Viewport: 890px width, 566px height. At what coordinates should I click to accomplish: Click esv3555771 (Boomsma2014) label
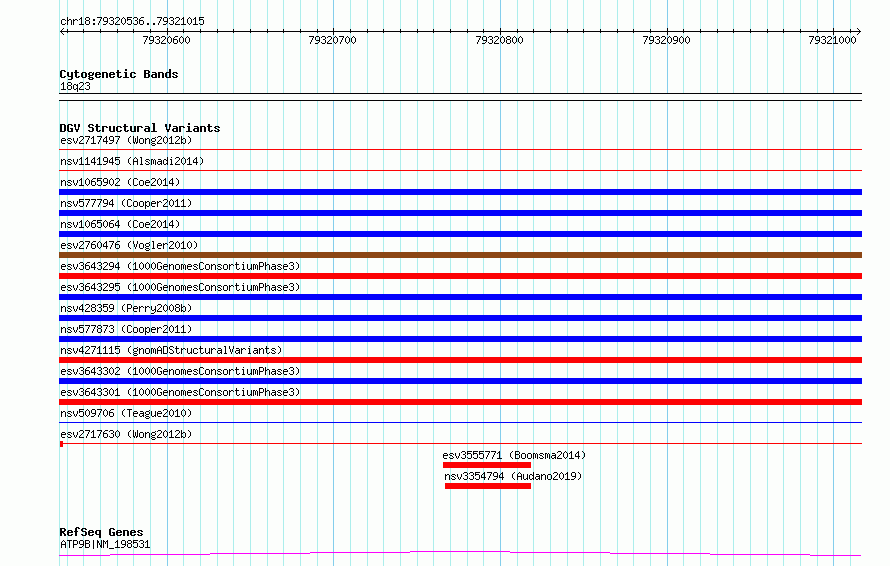pos(514,455)
